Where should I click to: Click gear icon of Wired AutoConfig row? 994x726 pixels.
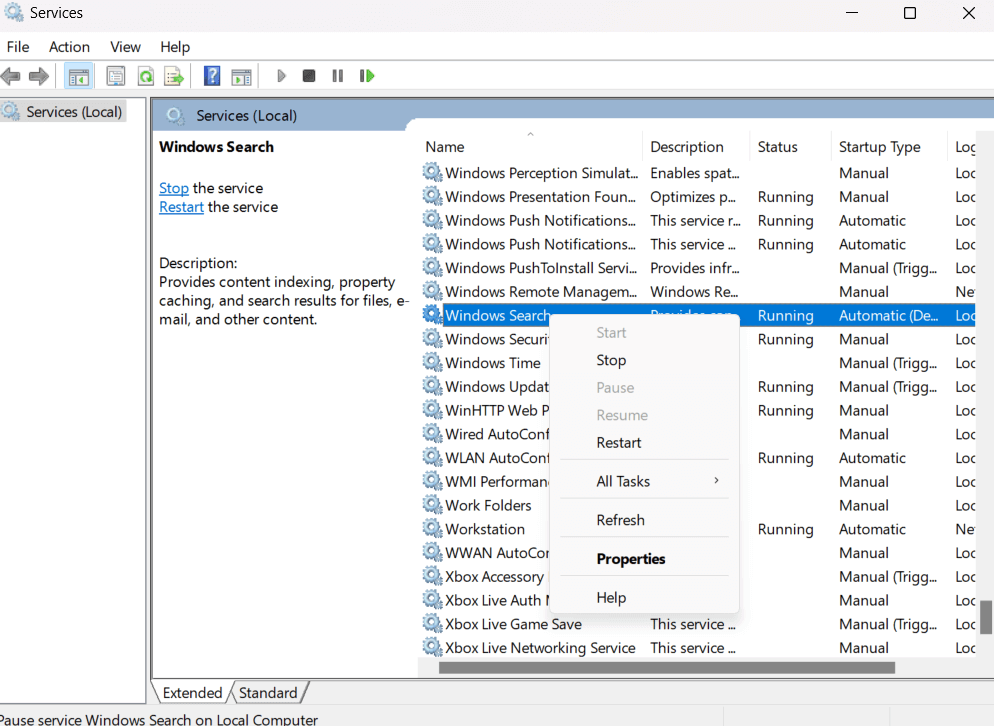(x=432, y=434)
